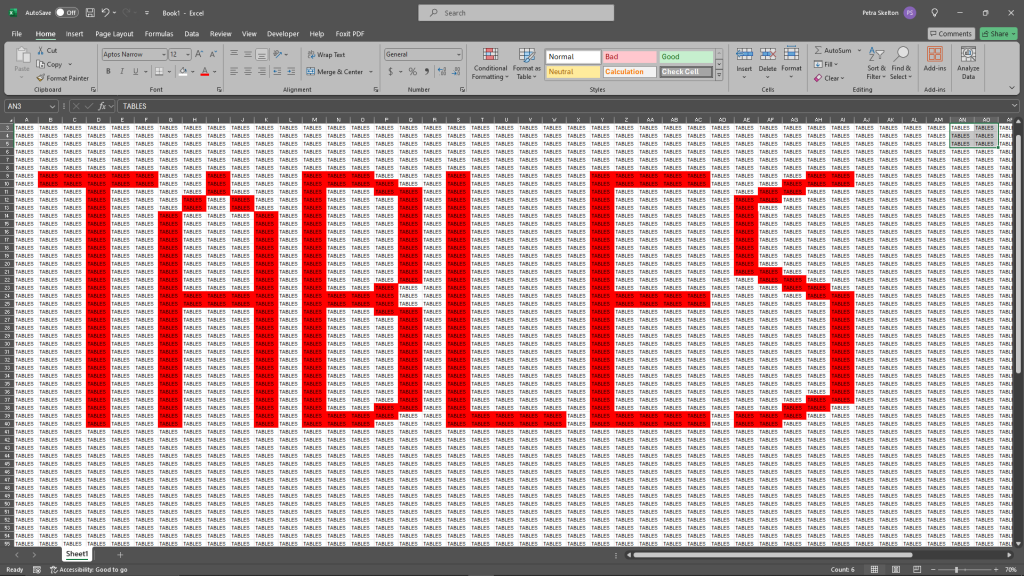Click the Save icon in title bar
Viewport: 1024px width, 576px height.
90,13
